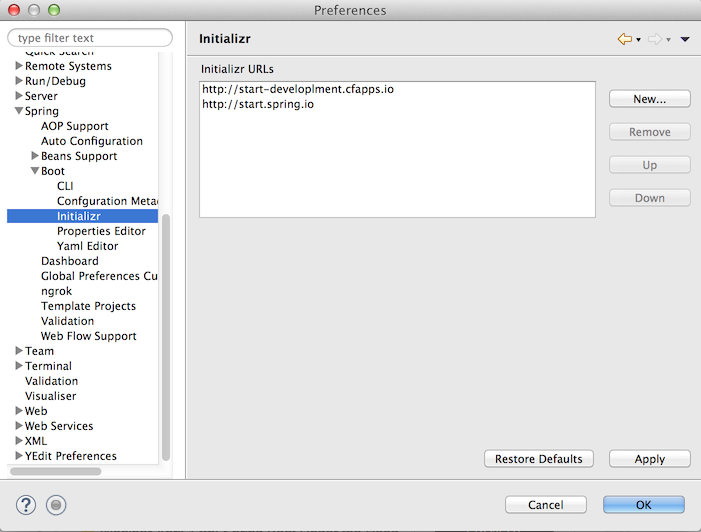
Task: Open Yaml Editor preferences
Action: coord(88,246)
